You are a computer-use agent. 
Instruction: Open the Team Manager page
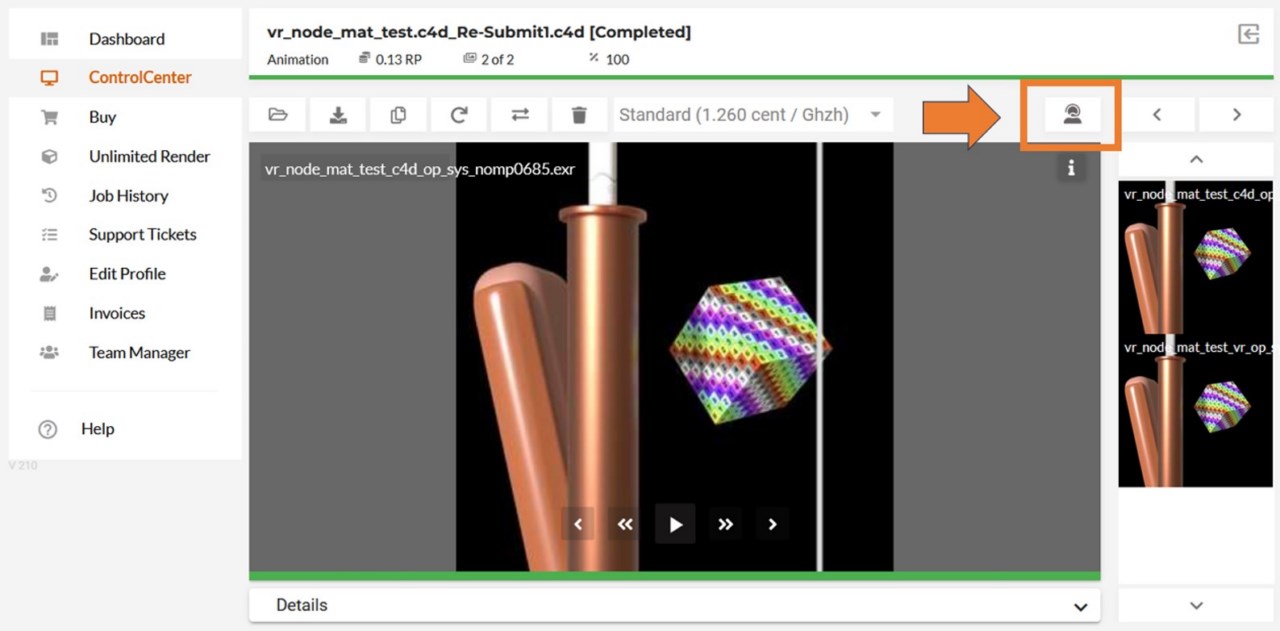(x=139, y=353)
